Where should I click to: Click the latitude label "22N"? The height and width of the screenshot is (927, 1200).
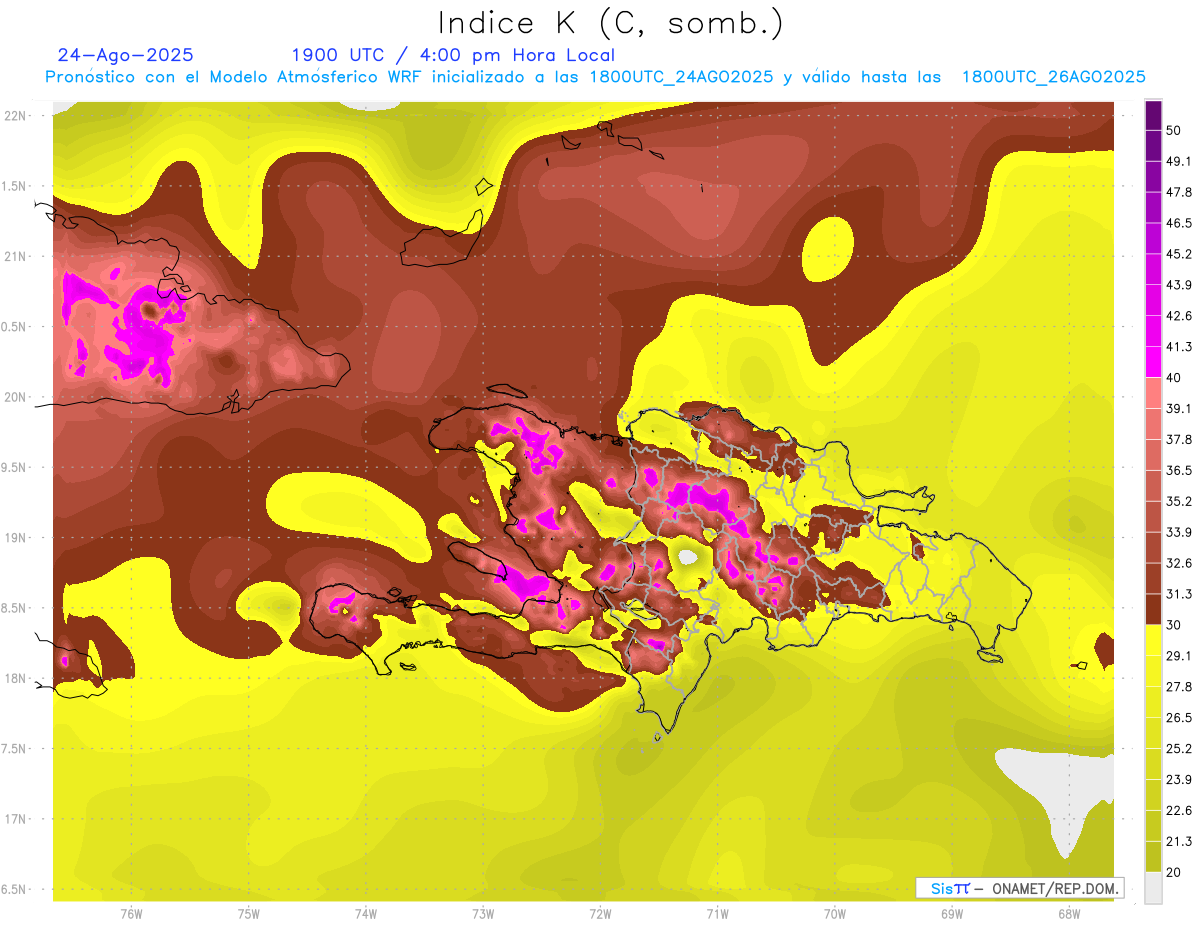15,115
